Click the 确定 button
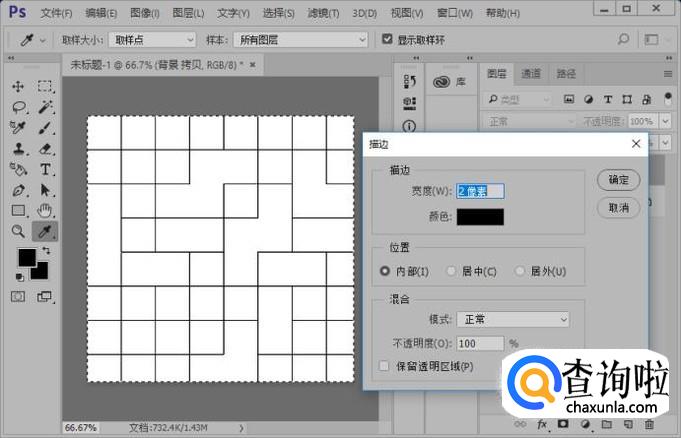The height and width of the screenshot is (438, 681). [618, 180]
